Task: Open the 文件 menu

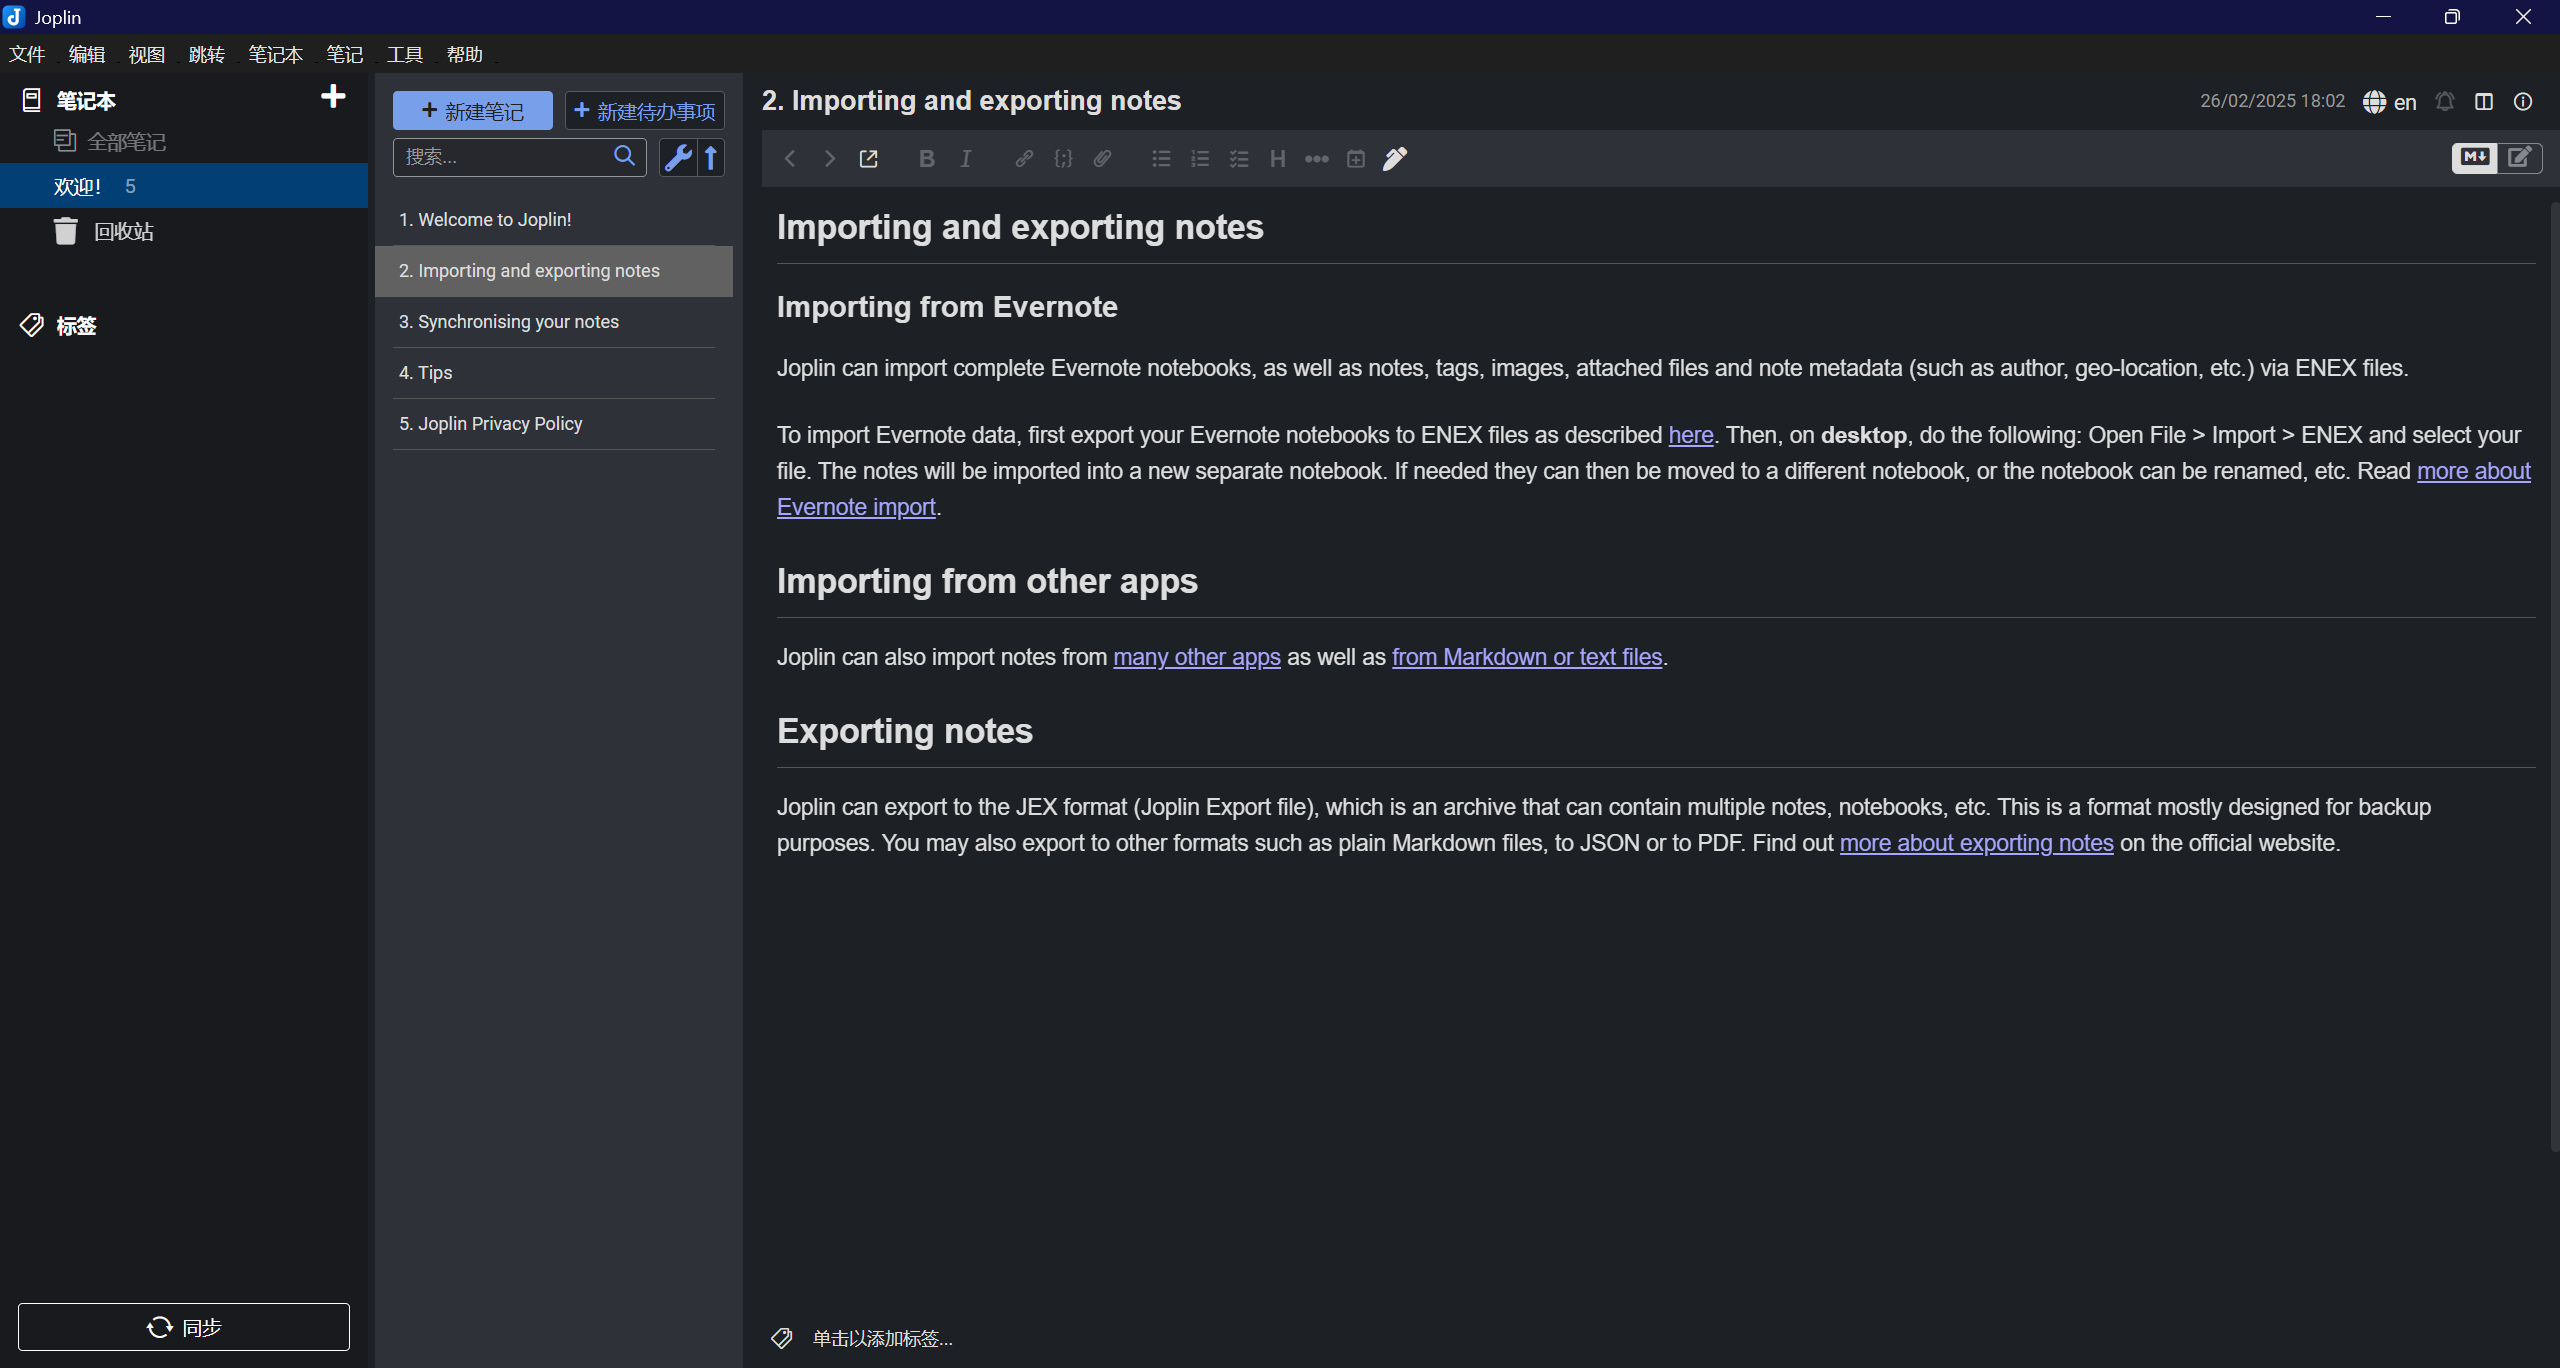Action: [27, 54]
